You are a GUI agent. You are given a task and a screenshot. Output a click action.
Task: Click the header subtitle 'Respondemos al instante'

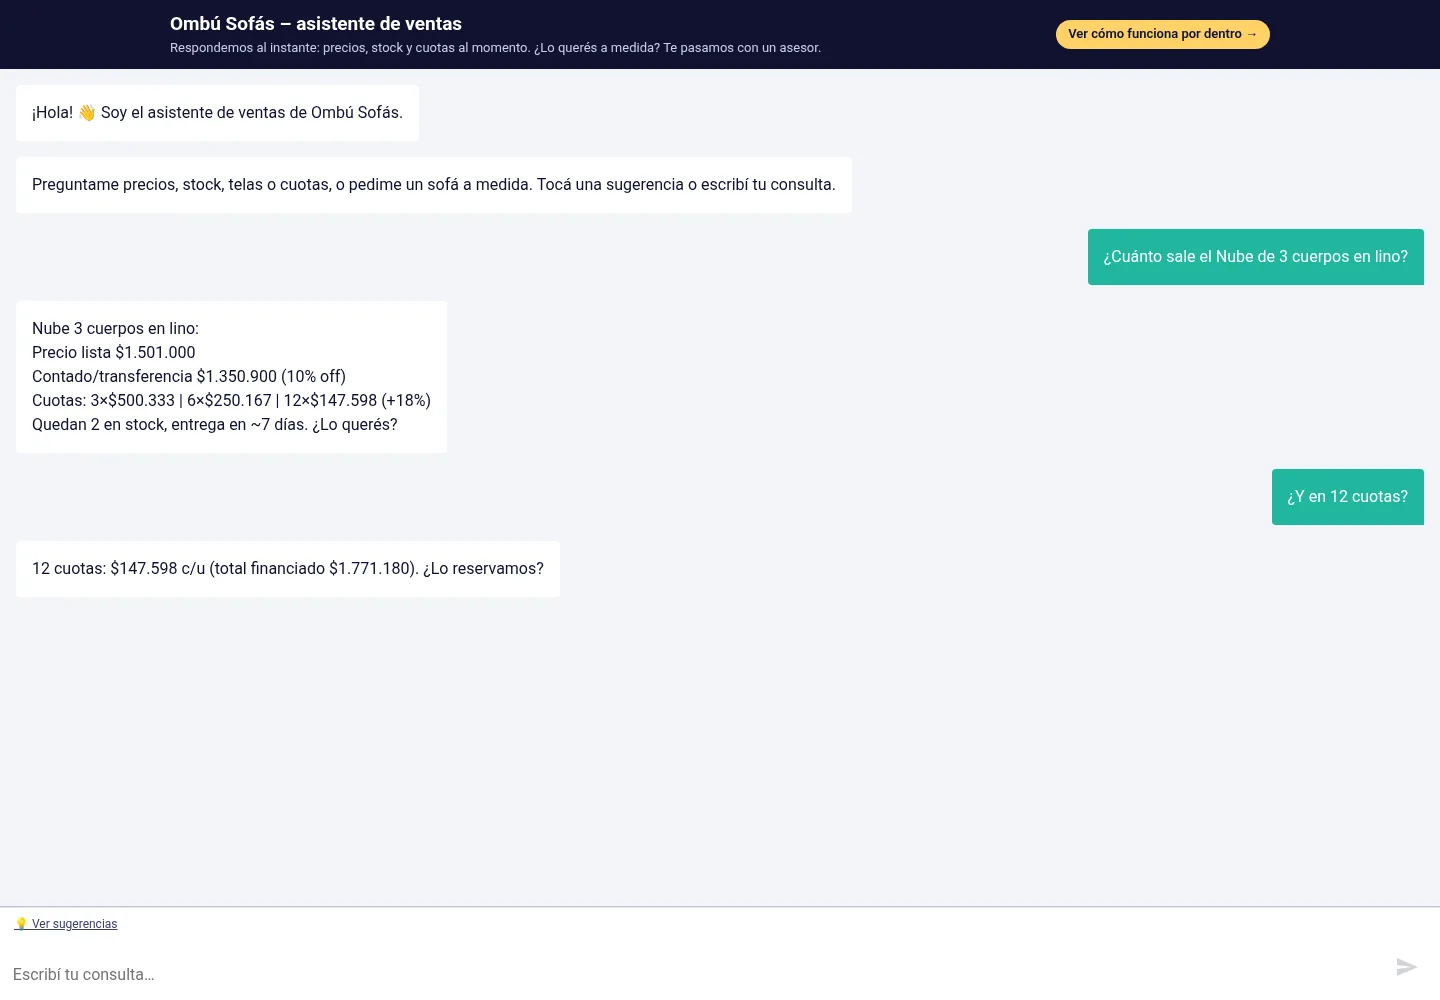[x=495, y=48]
